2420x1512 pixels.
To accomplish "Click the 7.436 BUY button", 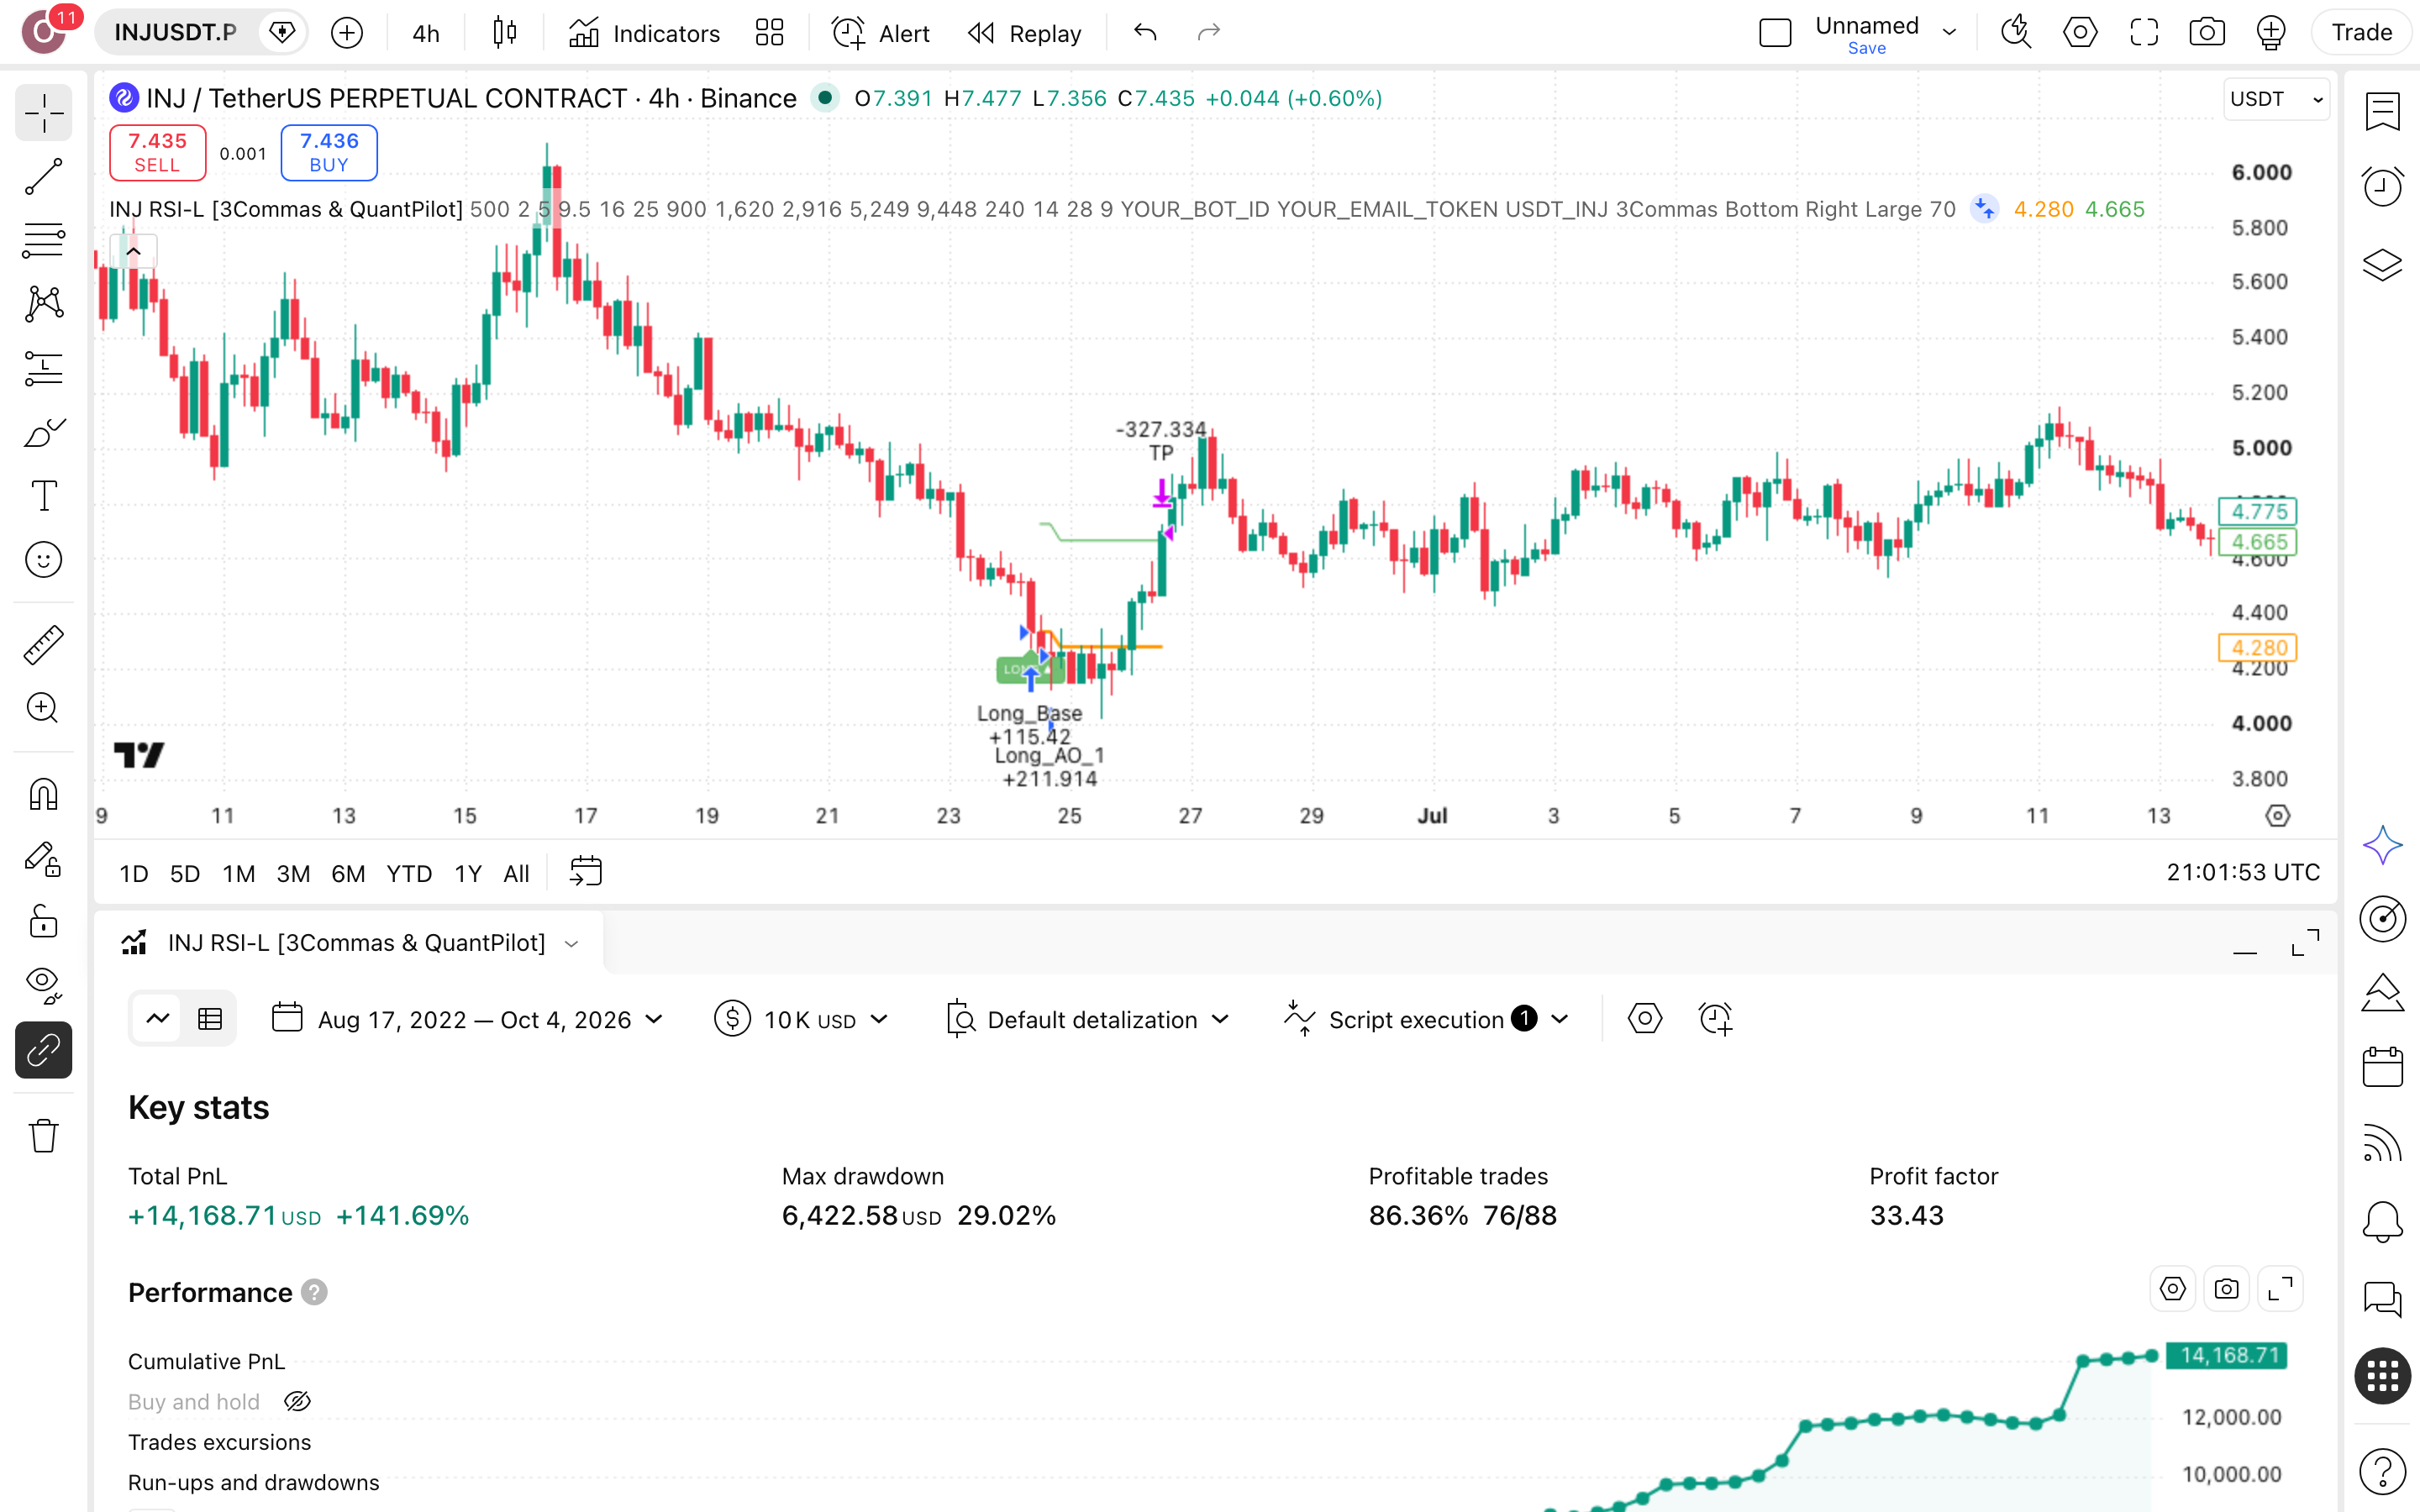I will pos(329,152).
